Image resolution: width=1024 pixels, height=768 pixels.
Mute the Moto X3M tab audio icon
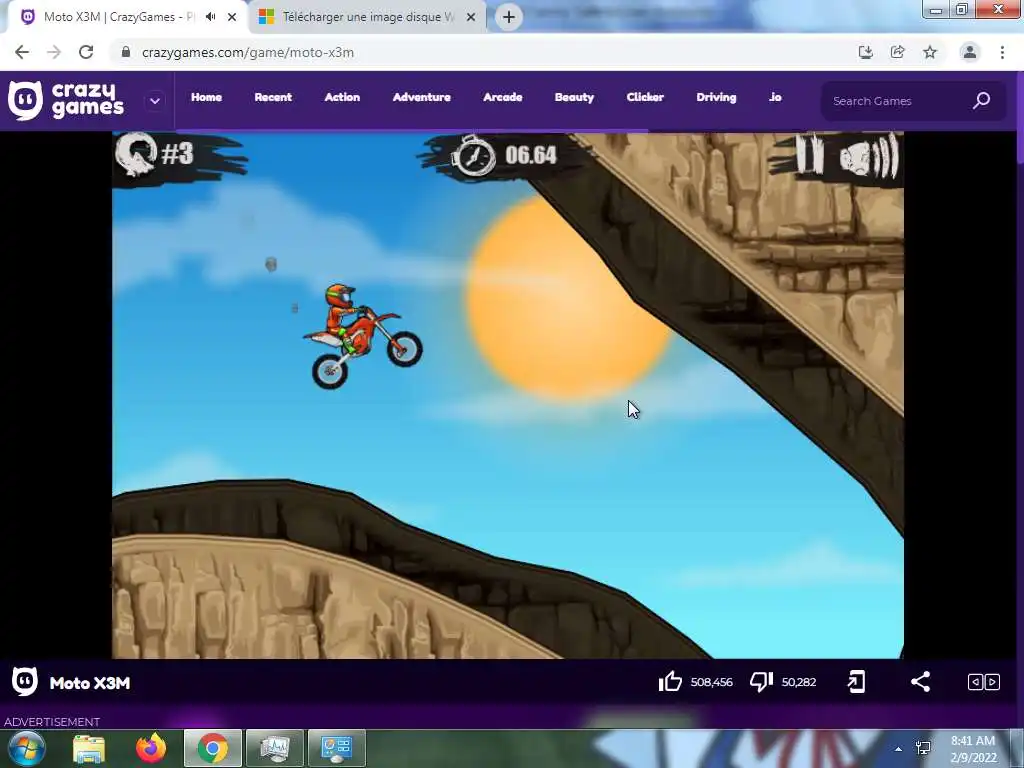pyautogui.click(x=210, y=17)
